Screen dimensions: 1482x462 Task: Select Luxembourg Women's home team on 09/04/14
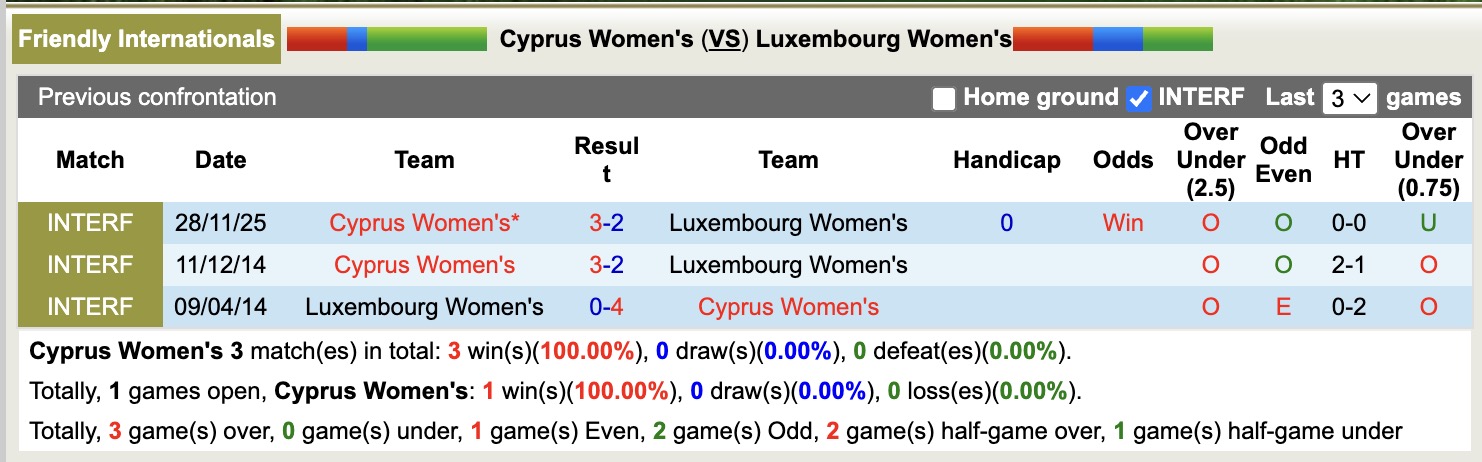(424, 307)
